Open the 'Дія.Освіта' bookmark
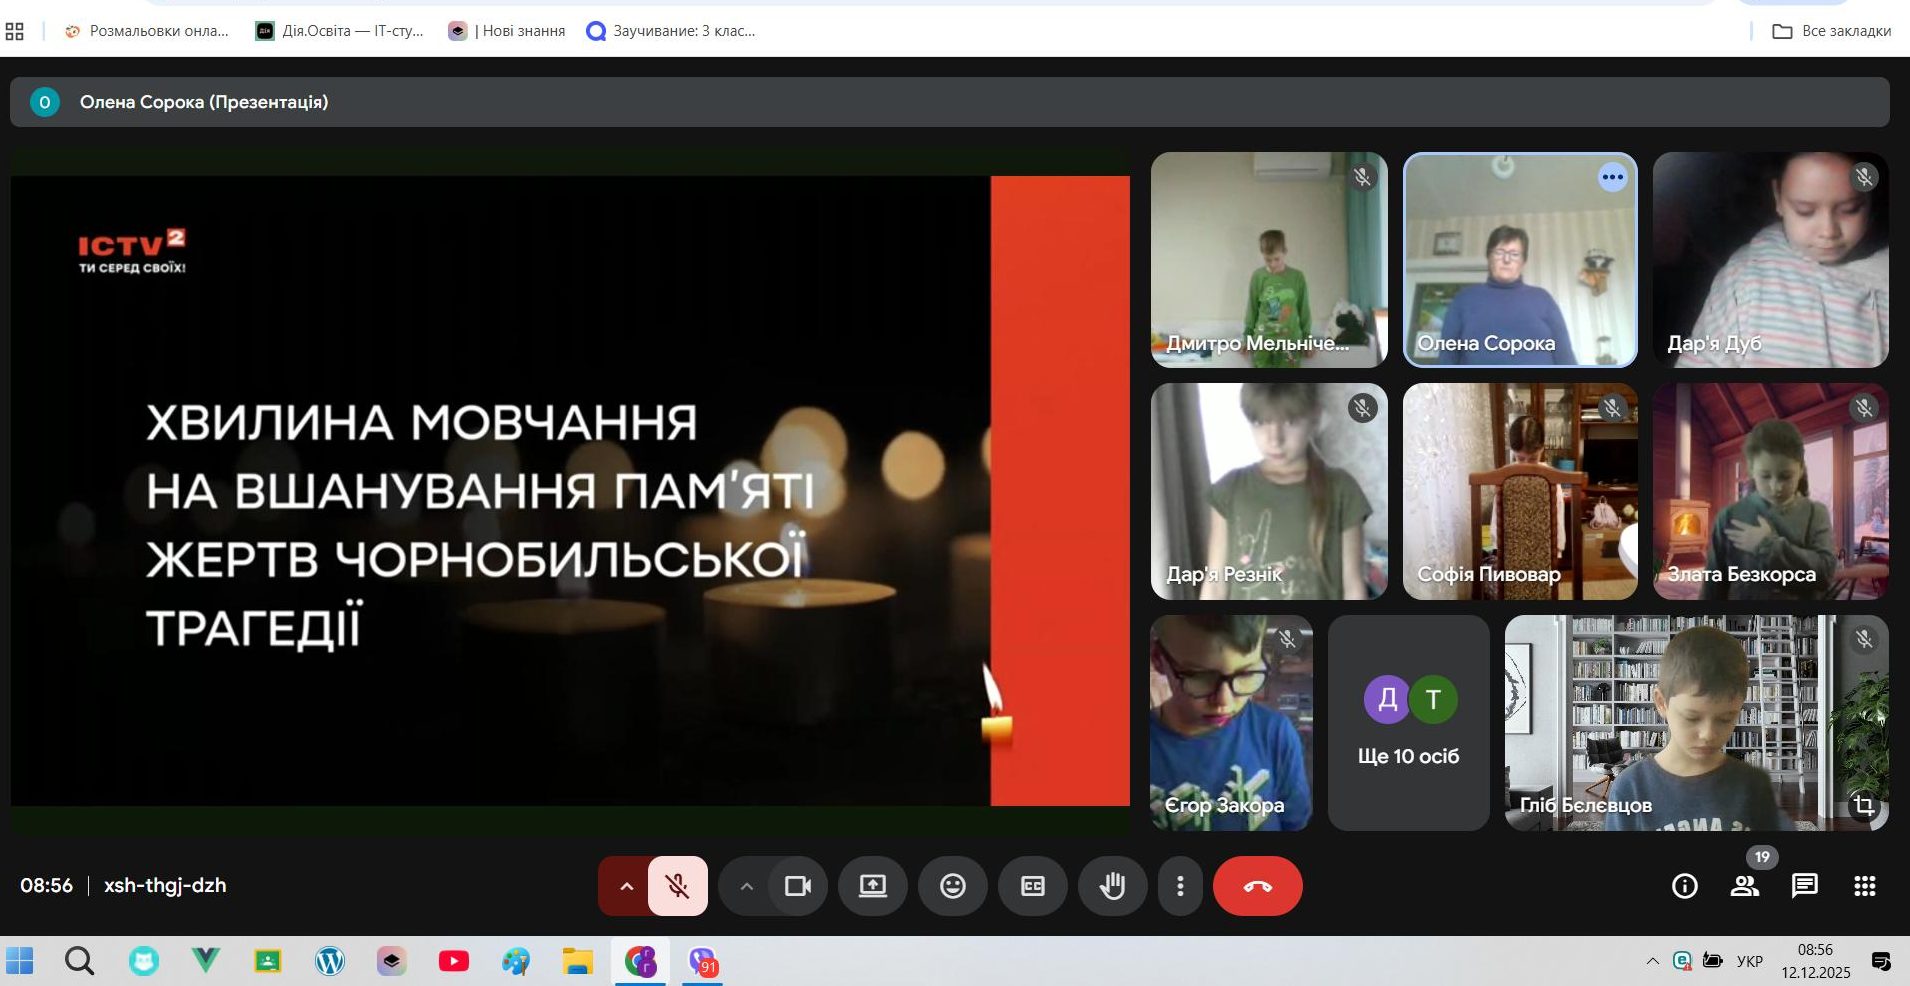The height and width of the screenshot is (986, 1910). coord(340,31)
